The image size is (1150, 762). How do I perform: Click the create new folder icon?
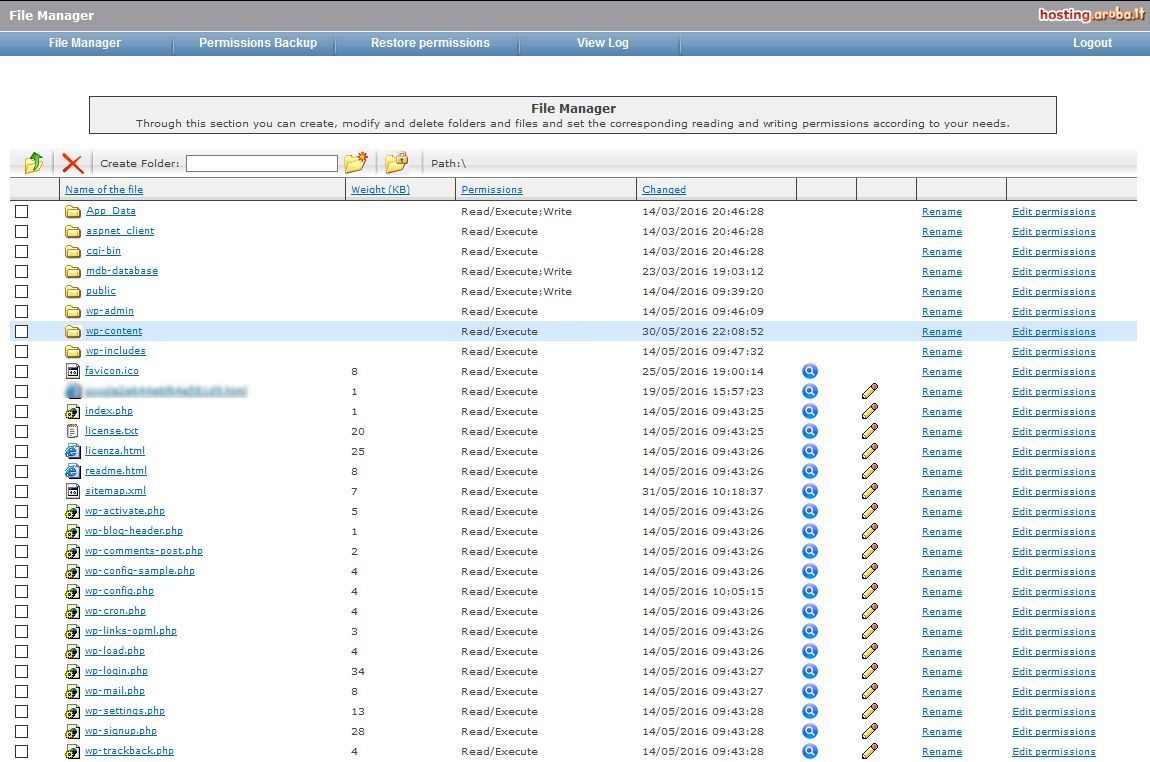coord(355,163)
